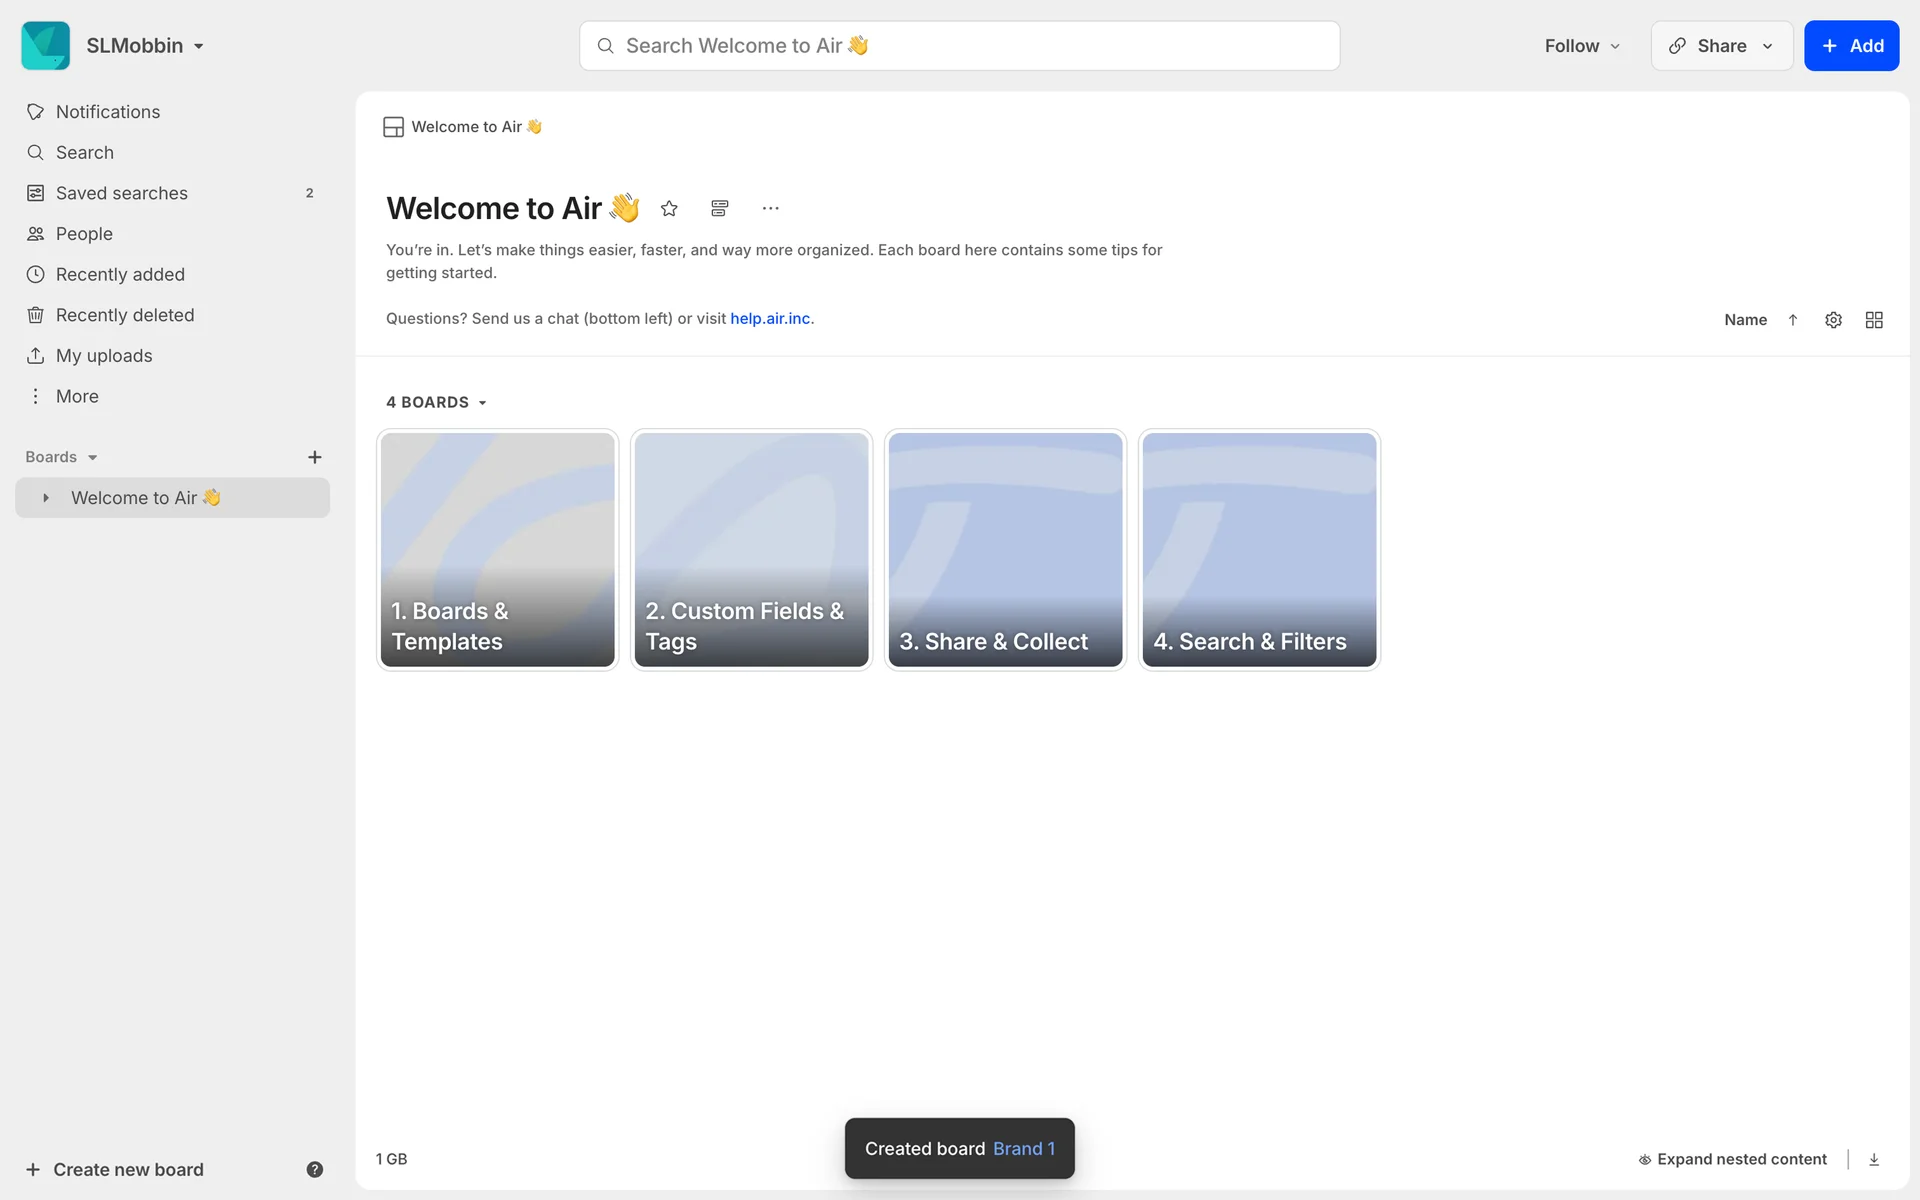Click plus icon next to Boards
The height and width of the screenshot is (1200, 1920).
[x=314, y=457]
